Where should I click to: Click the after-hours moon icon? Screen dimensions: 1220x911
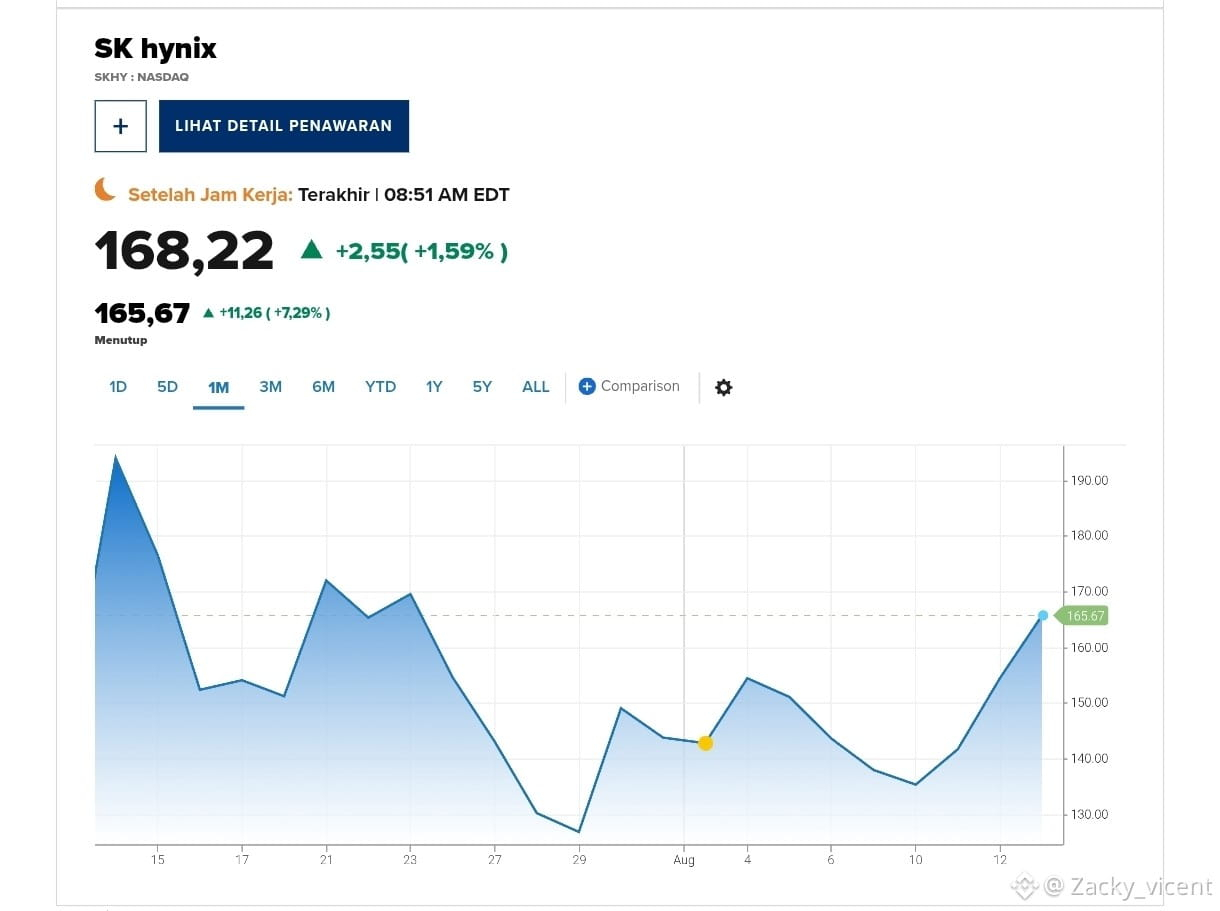click(105, 189)
